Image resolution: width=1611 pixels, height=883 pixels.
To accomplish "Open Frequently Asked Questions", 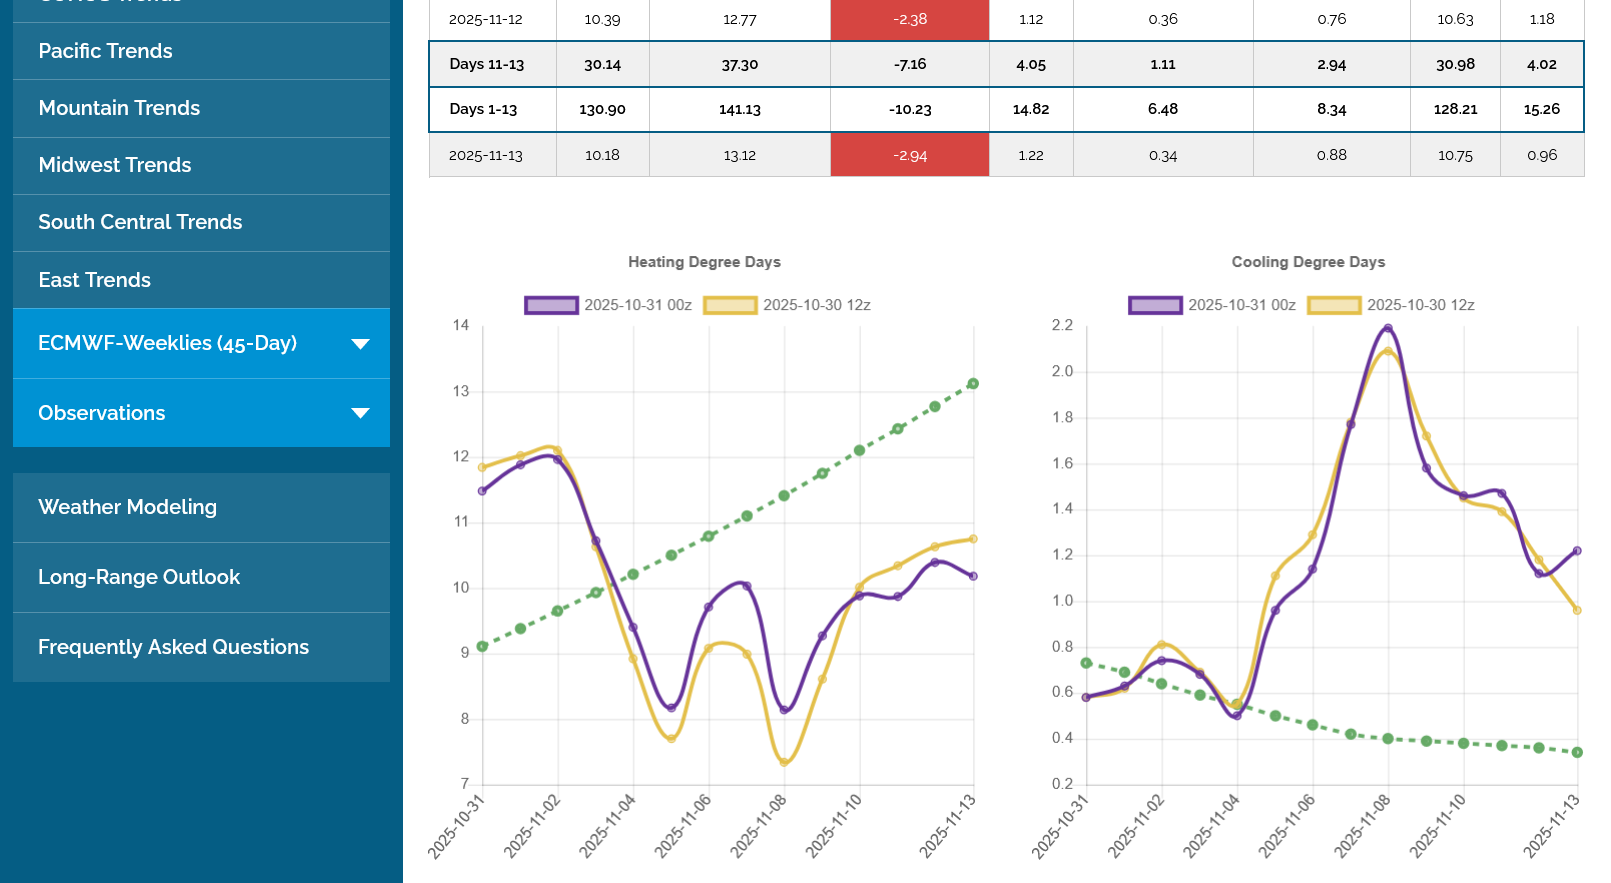I will click(x=173, y=647).
